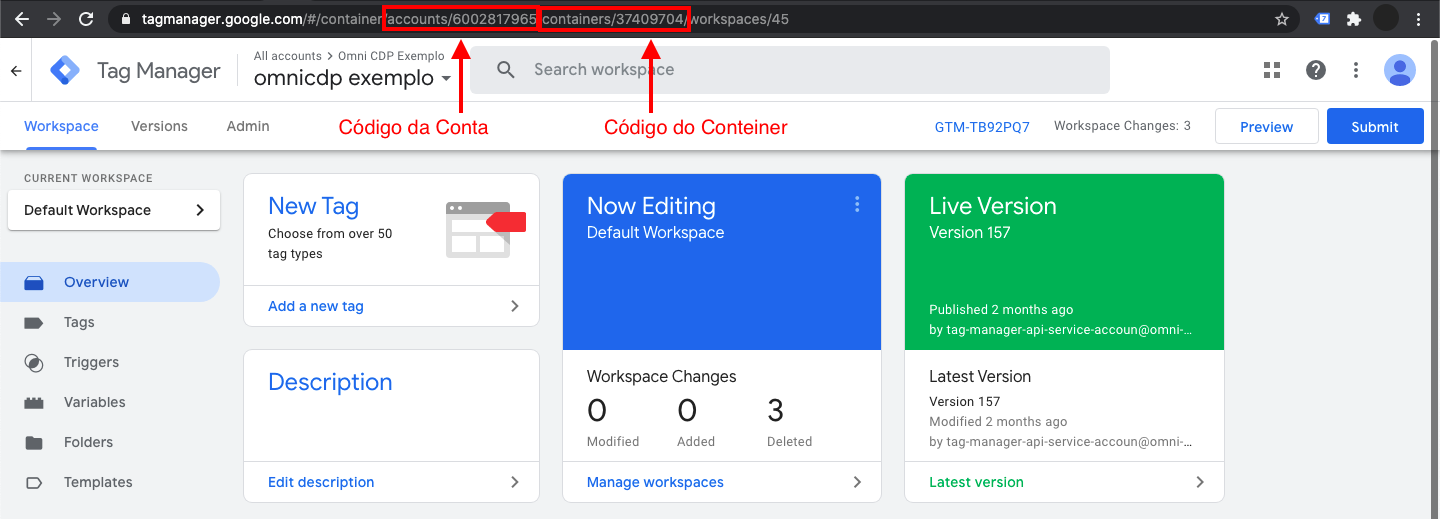Click chevron beside Manage workspaces
The height and width of the screenshot is (519, 1440).
pos(857,482)
